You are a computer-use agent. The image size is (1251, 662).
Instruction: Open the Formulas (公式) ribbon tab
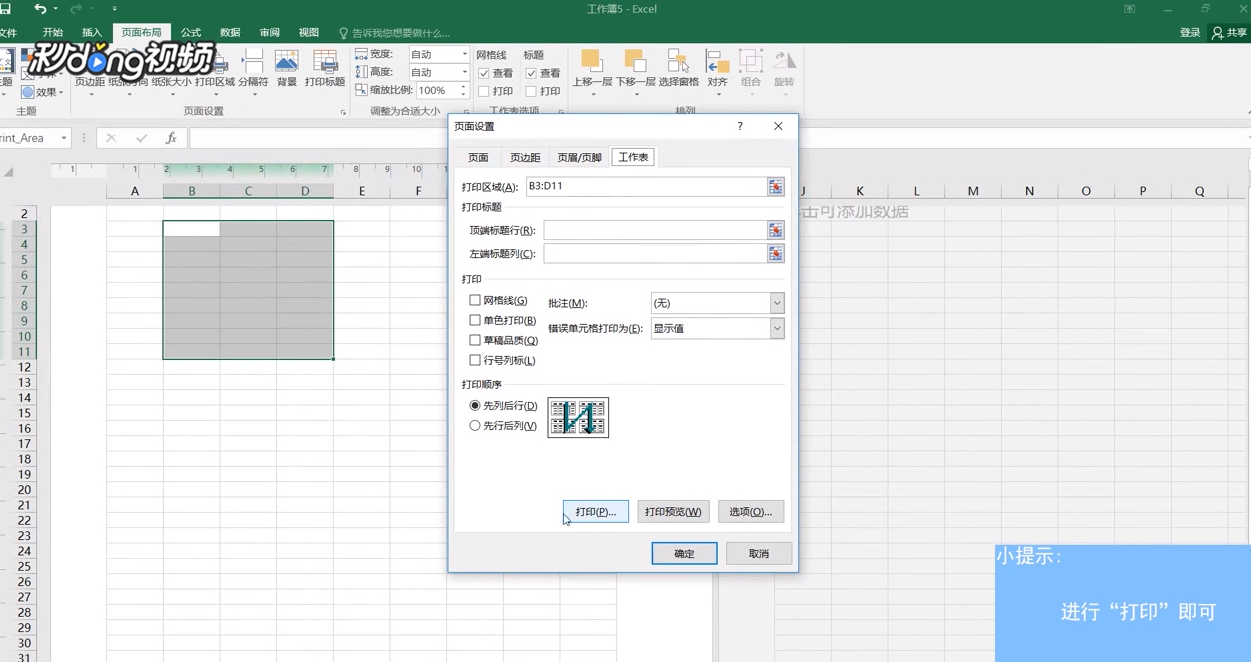[191, 33]
